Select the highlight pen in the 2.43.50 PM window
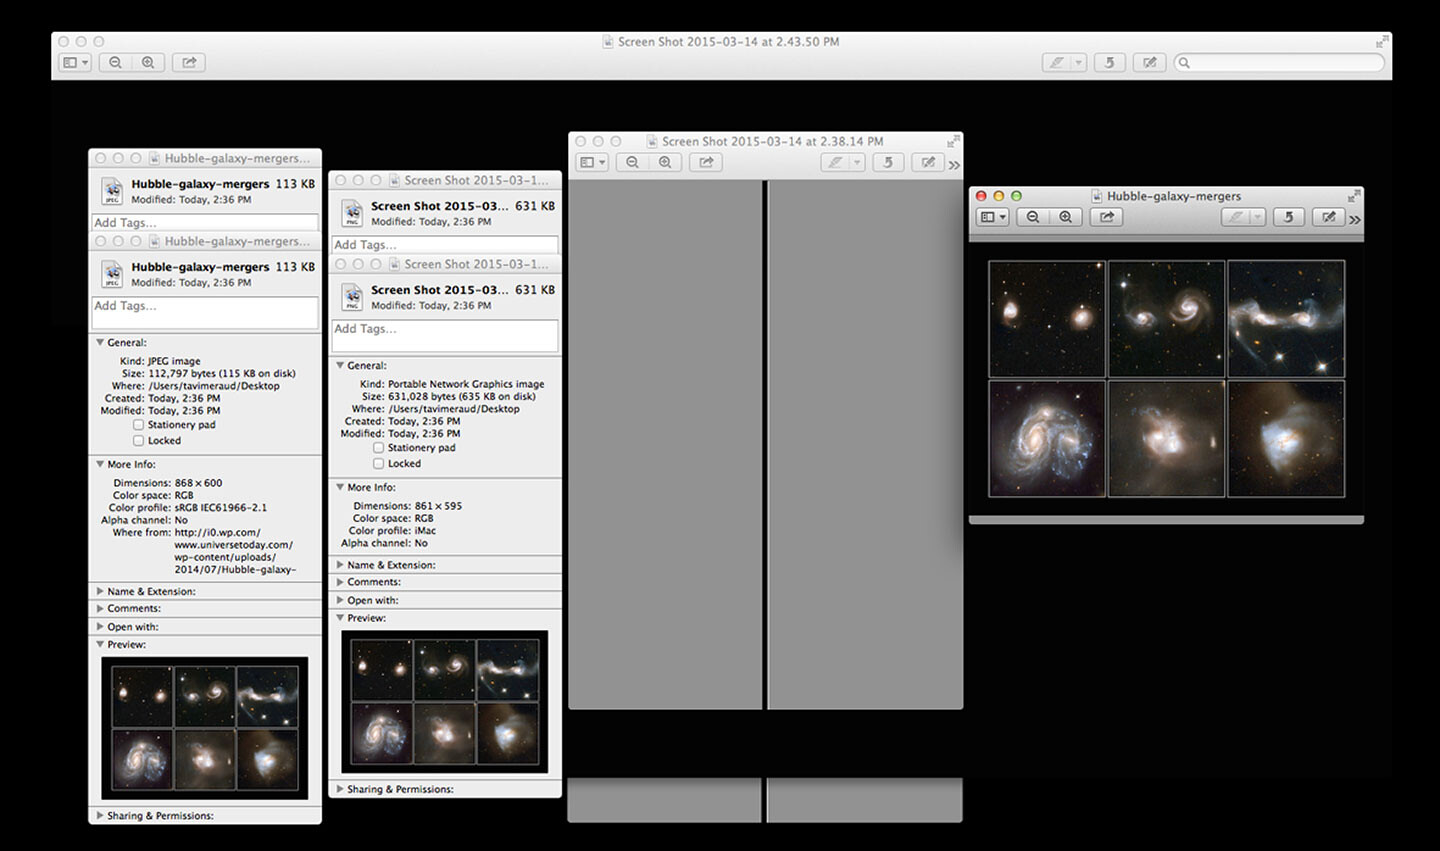This screenshot has height=851, width=1440. [x=1056, y=62]
